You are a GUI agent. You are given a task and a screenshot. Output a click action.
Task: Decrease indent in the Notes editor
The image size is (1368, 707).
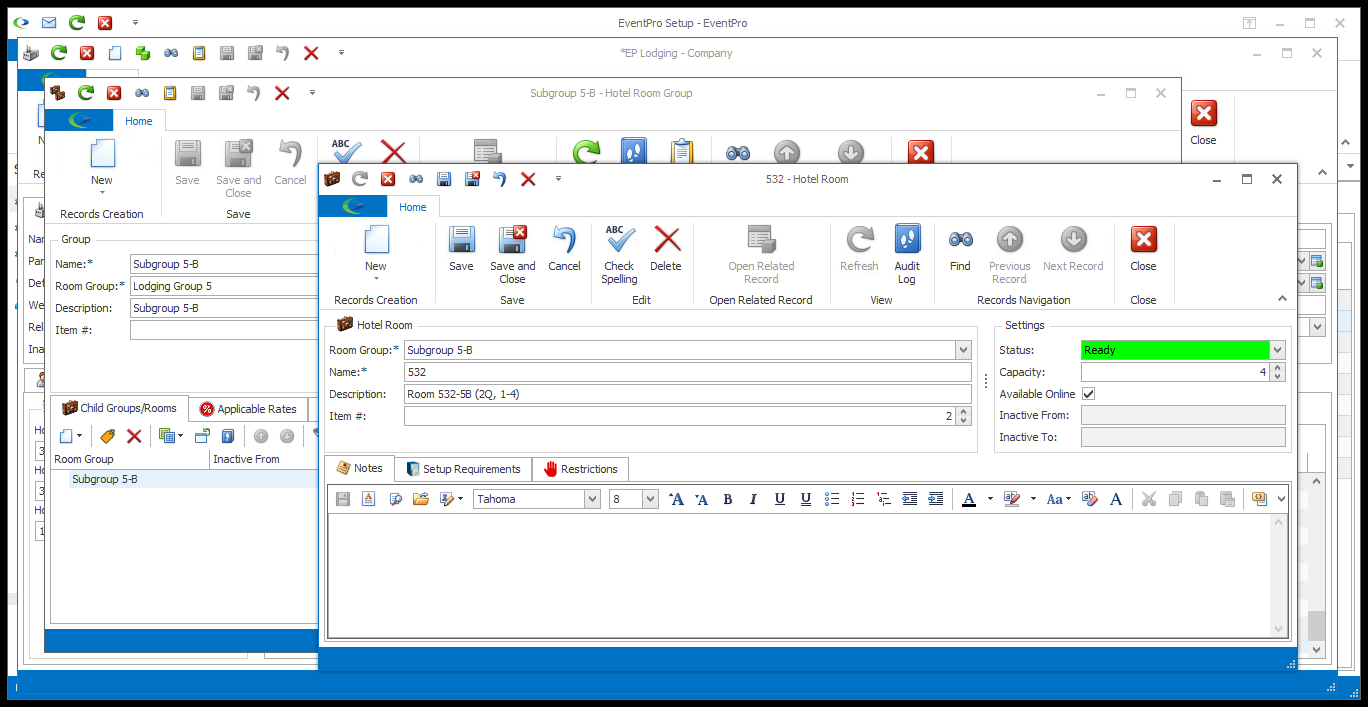coord(910,499)
